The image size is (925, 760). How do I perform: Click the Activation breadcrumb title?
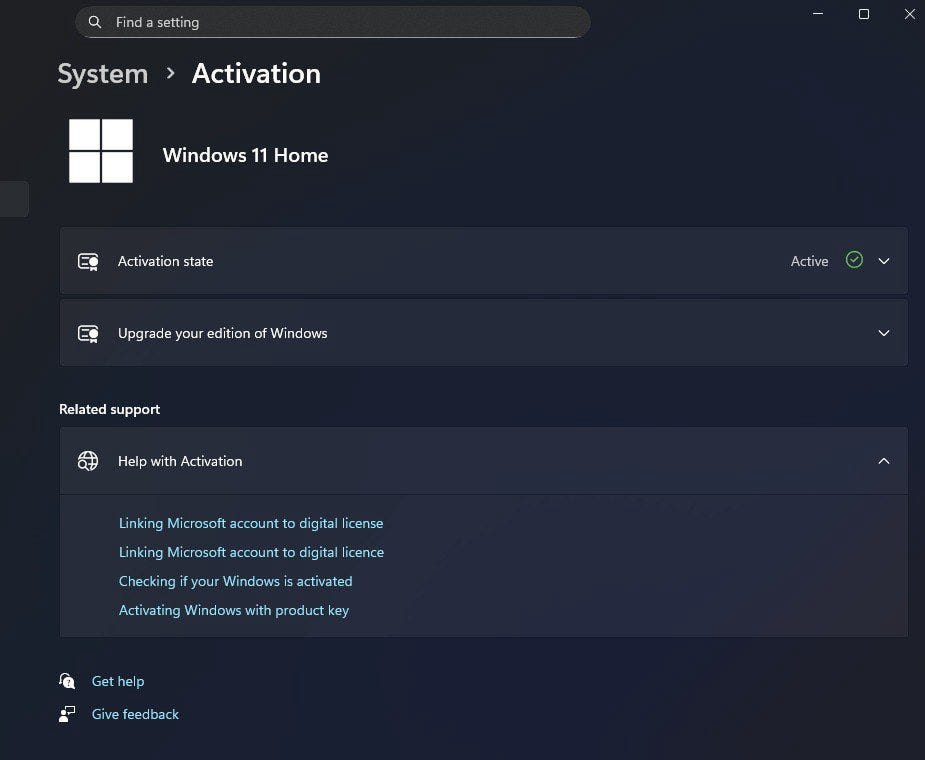click(x=256, y=74)
